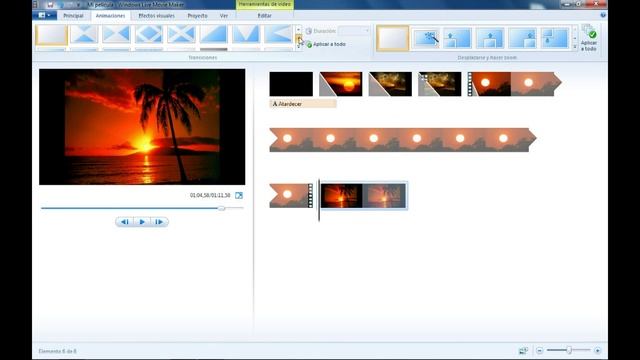This screenshot has height=360, width=640.
Task: Select the black title clip in storyboard
Action: point(291,84)
